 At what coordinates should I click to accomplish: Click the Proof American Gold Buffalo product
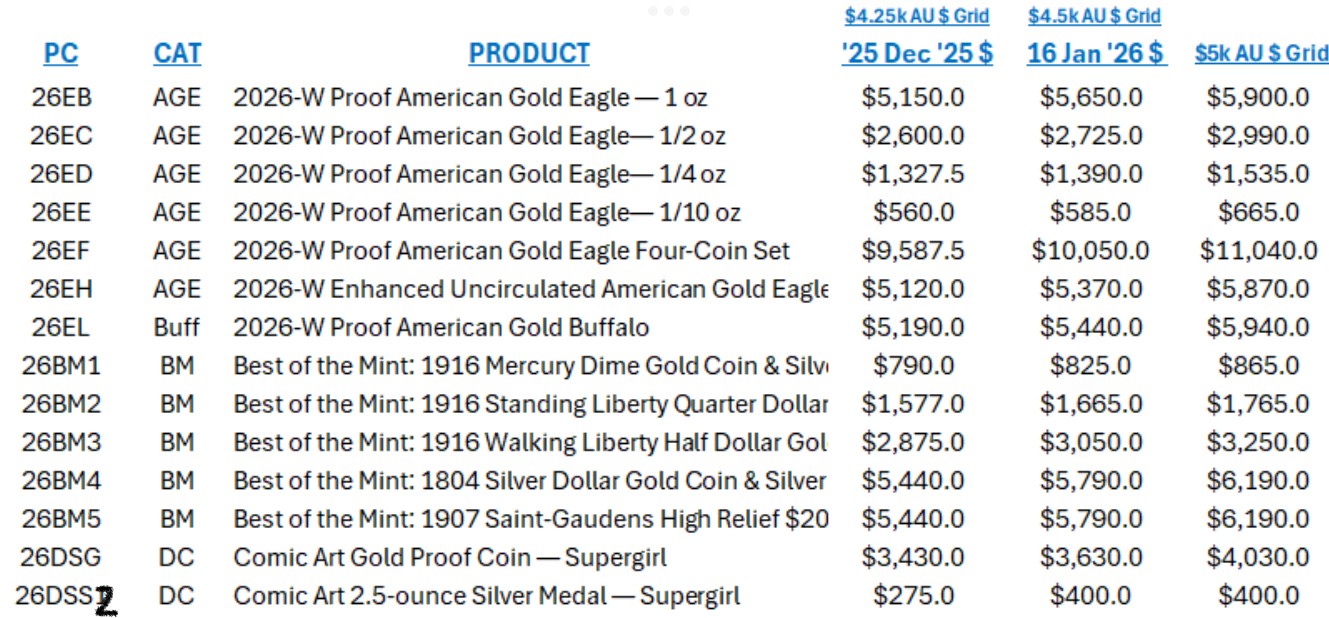click(441, 327)
